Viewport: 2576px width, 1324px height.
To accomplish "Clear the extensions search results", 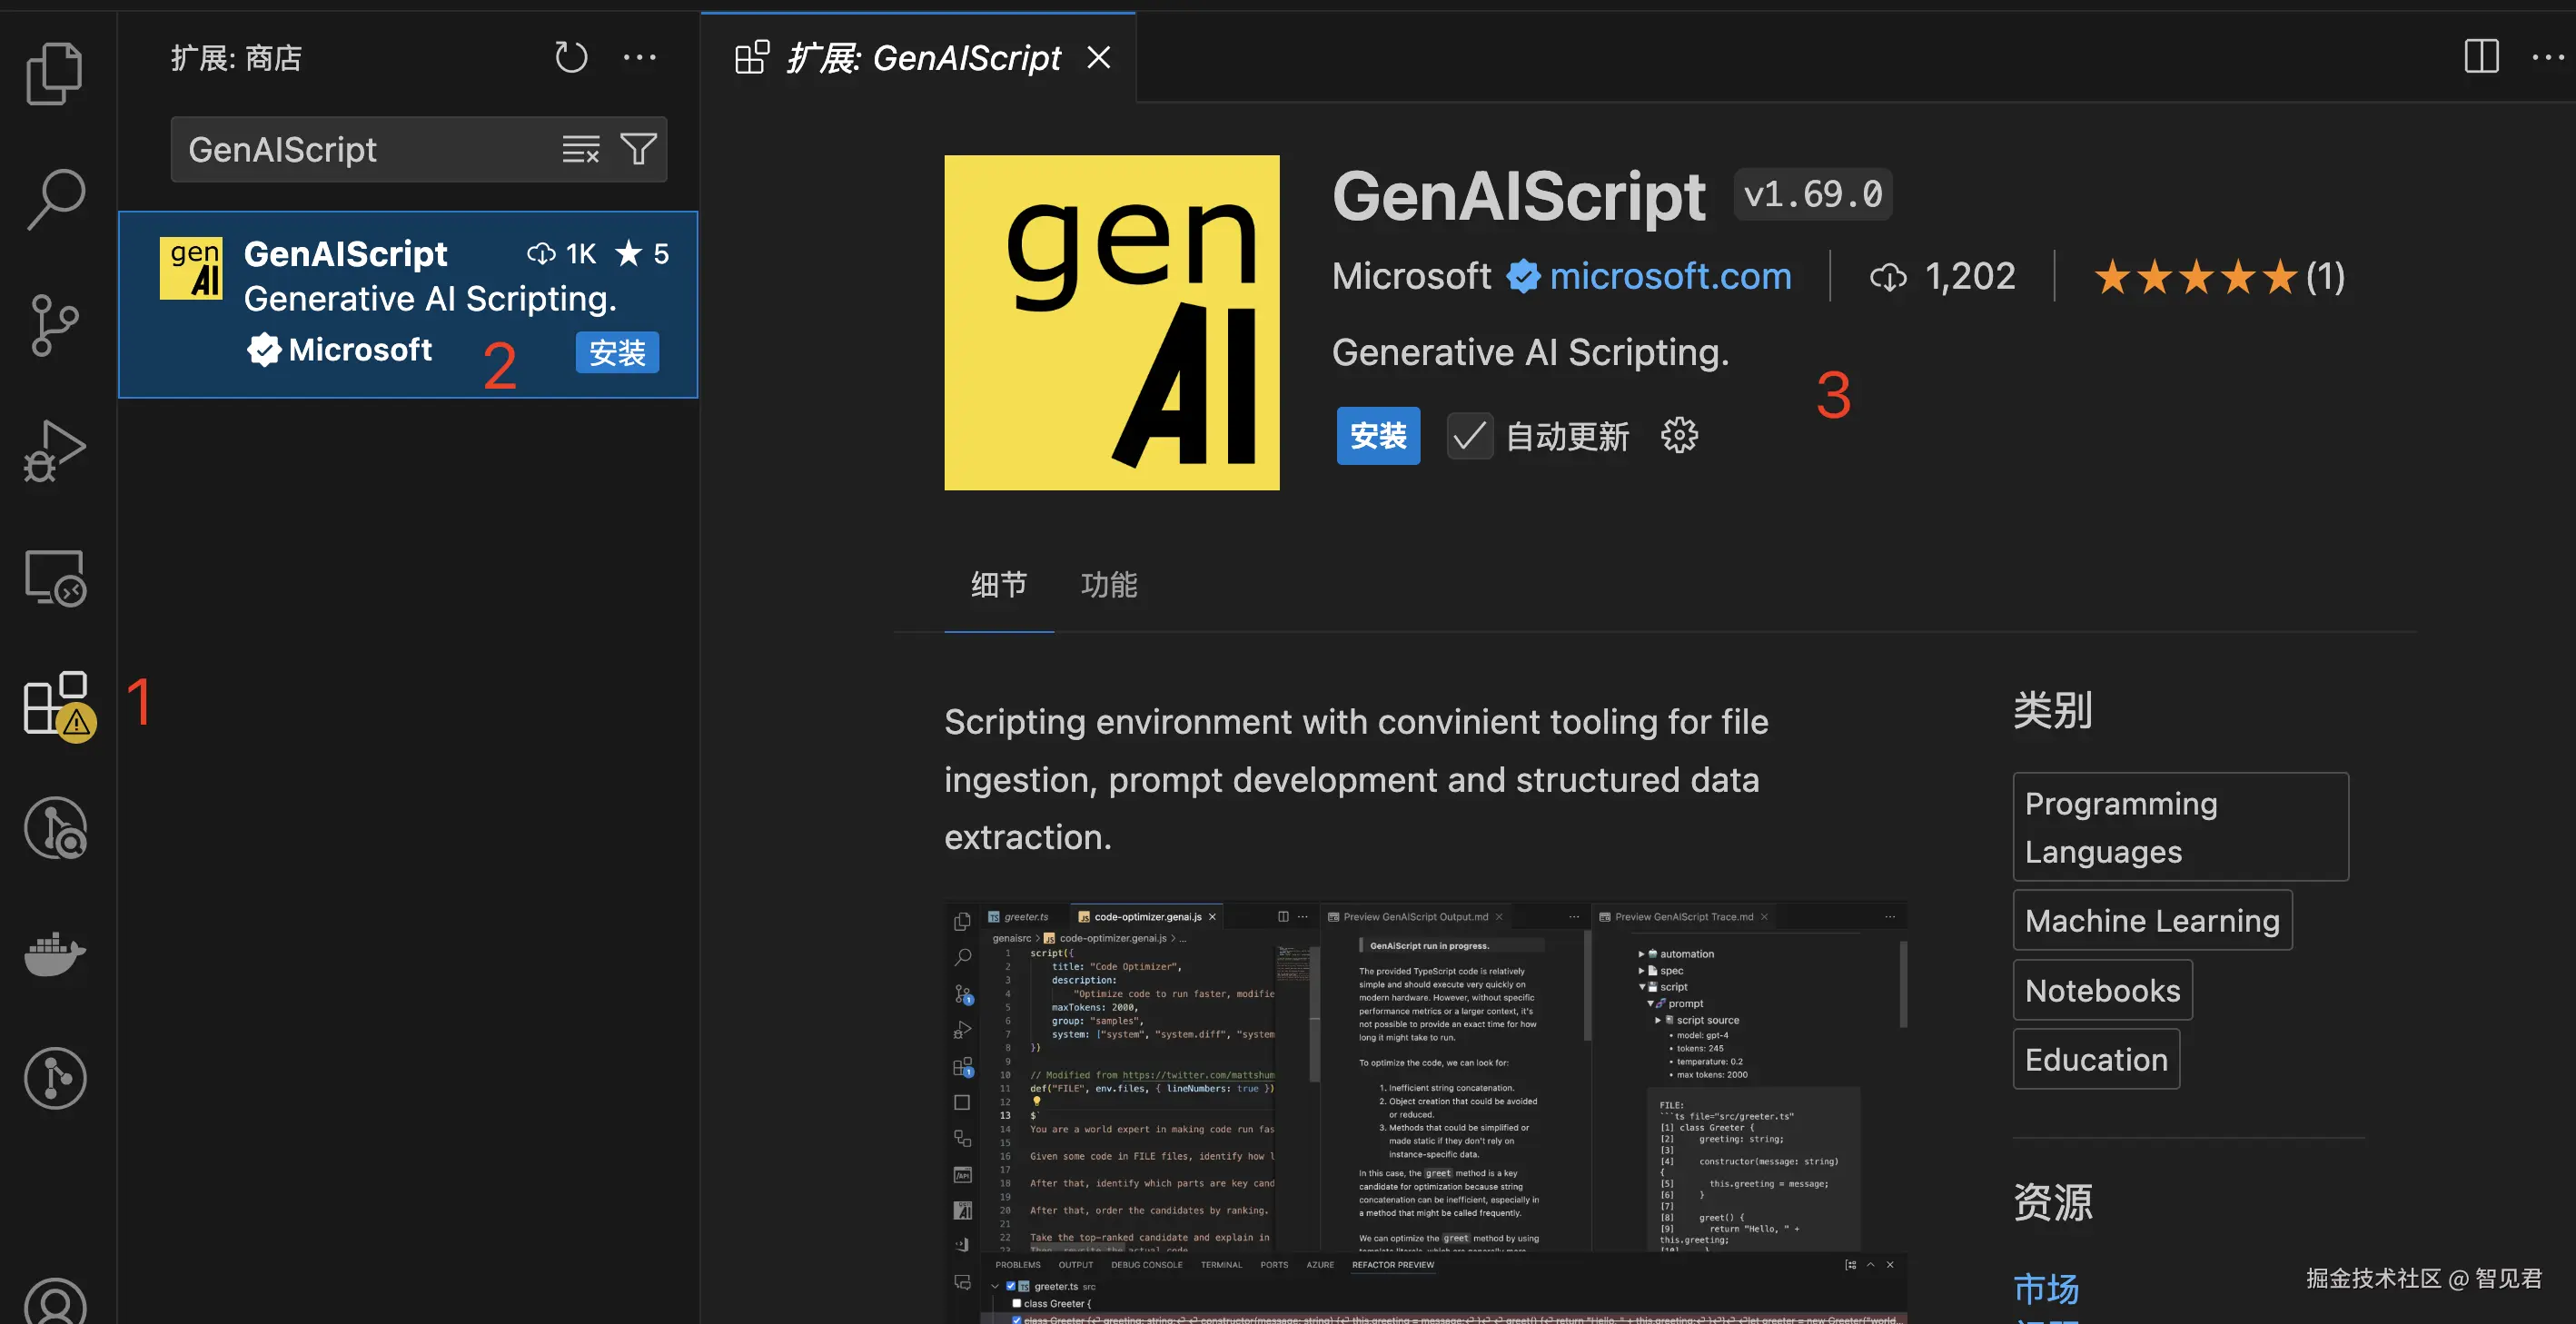I will click(581, 149).
